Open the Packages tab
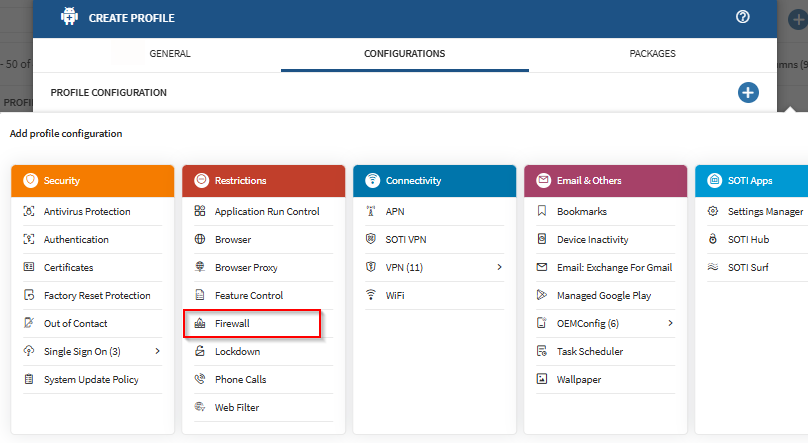 [x=652, y=54]
